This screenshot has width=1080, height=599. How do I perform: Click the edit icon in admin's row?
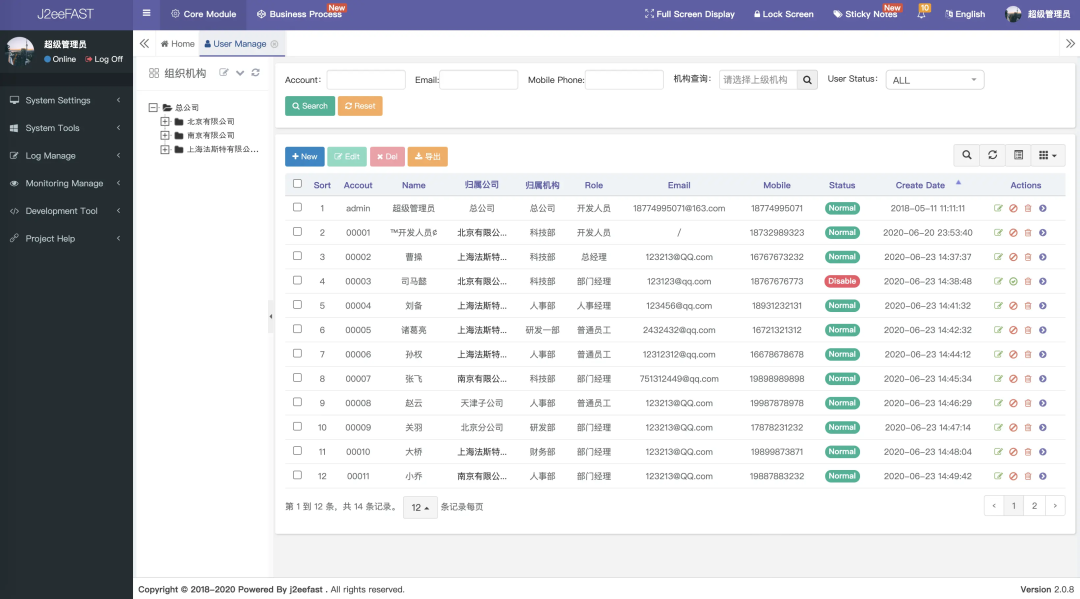(x=998, y=208)
